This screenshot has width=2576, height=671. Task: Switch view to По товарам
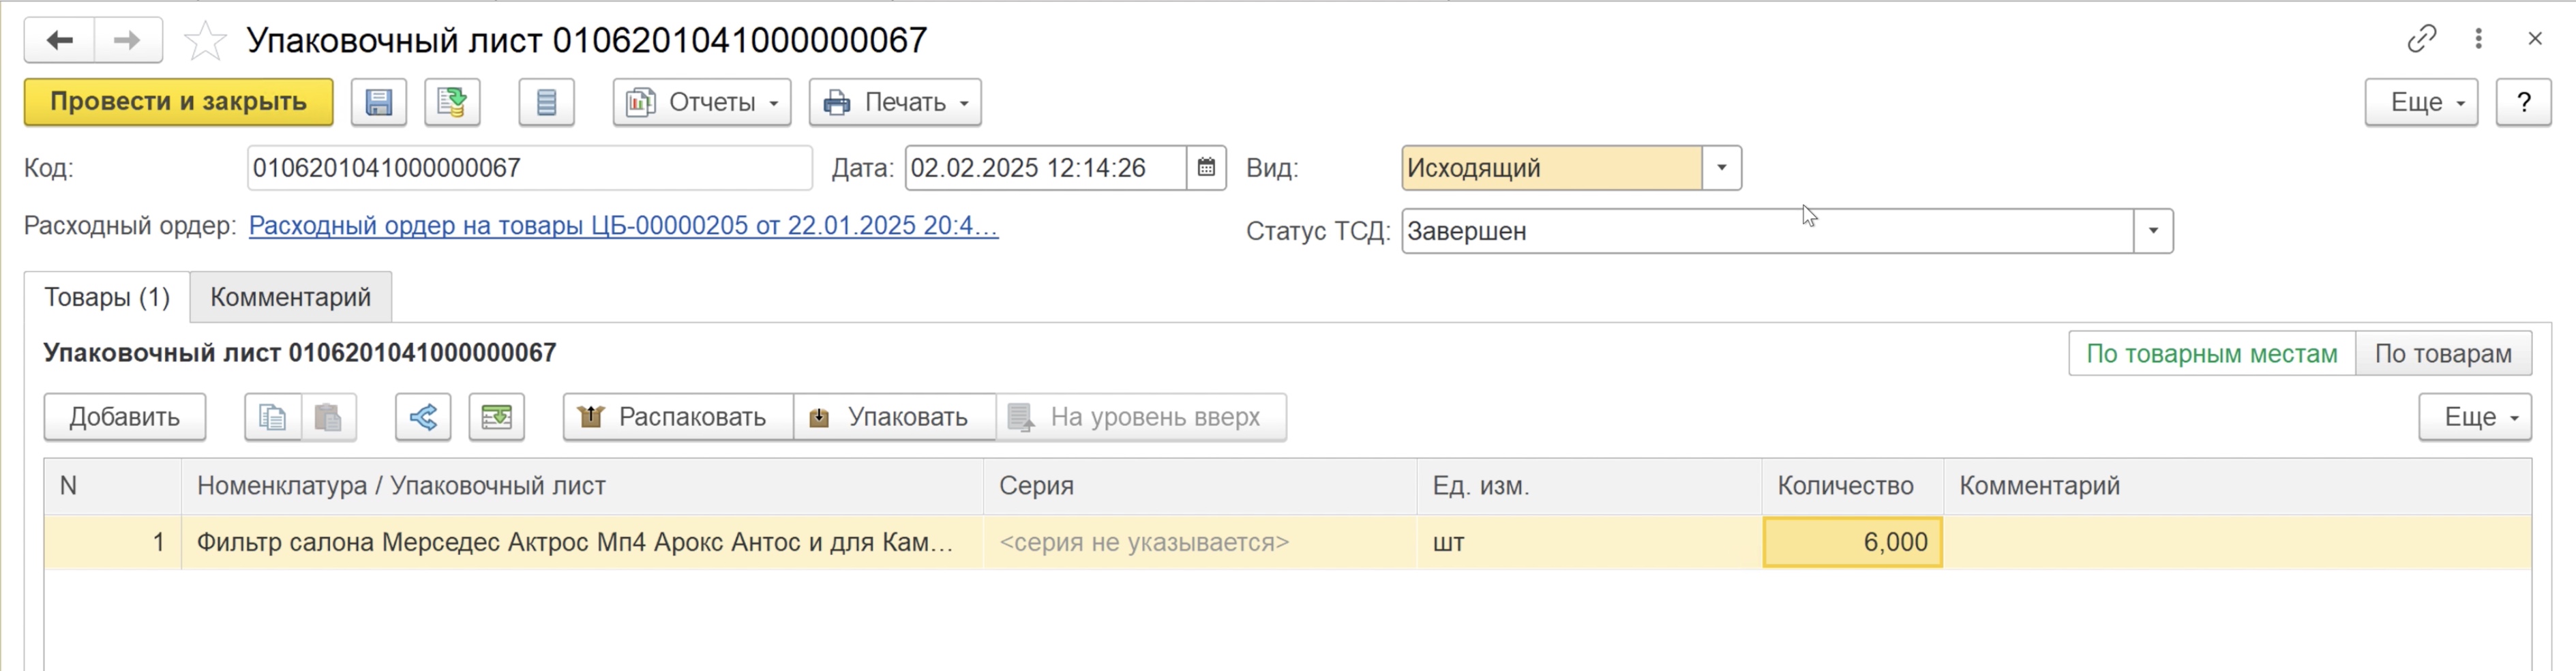pyautogui.click(x=2443, y=354)
